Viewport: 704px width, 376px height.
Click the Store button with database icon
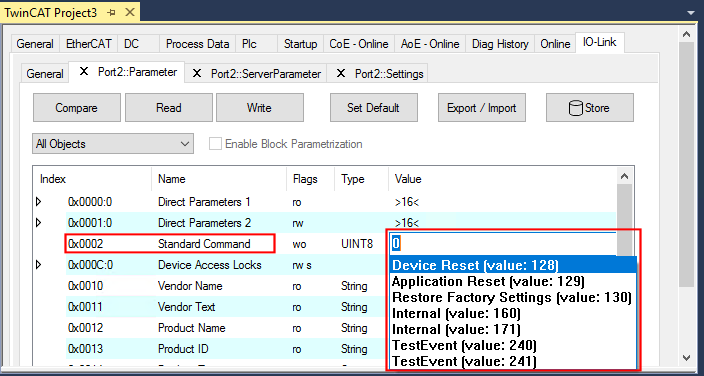click(590, 108)
